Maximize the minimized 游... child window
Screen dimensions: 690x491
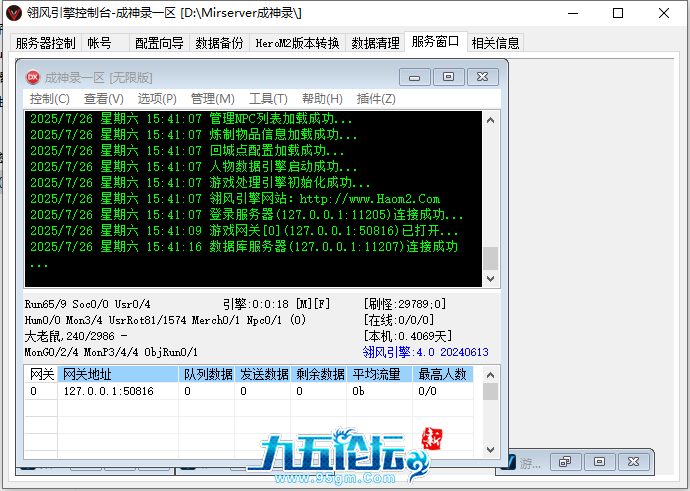pyautogui.click(x=599, y=462)
